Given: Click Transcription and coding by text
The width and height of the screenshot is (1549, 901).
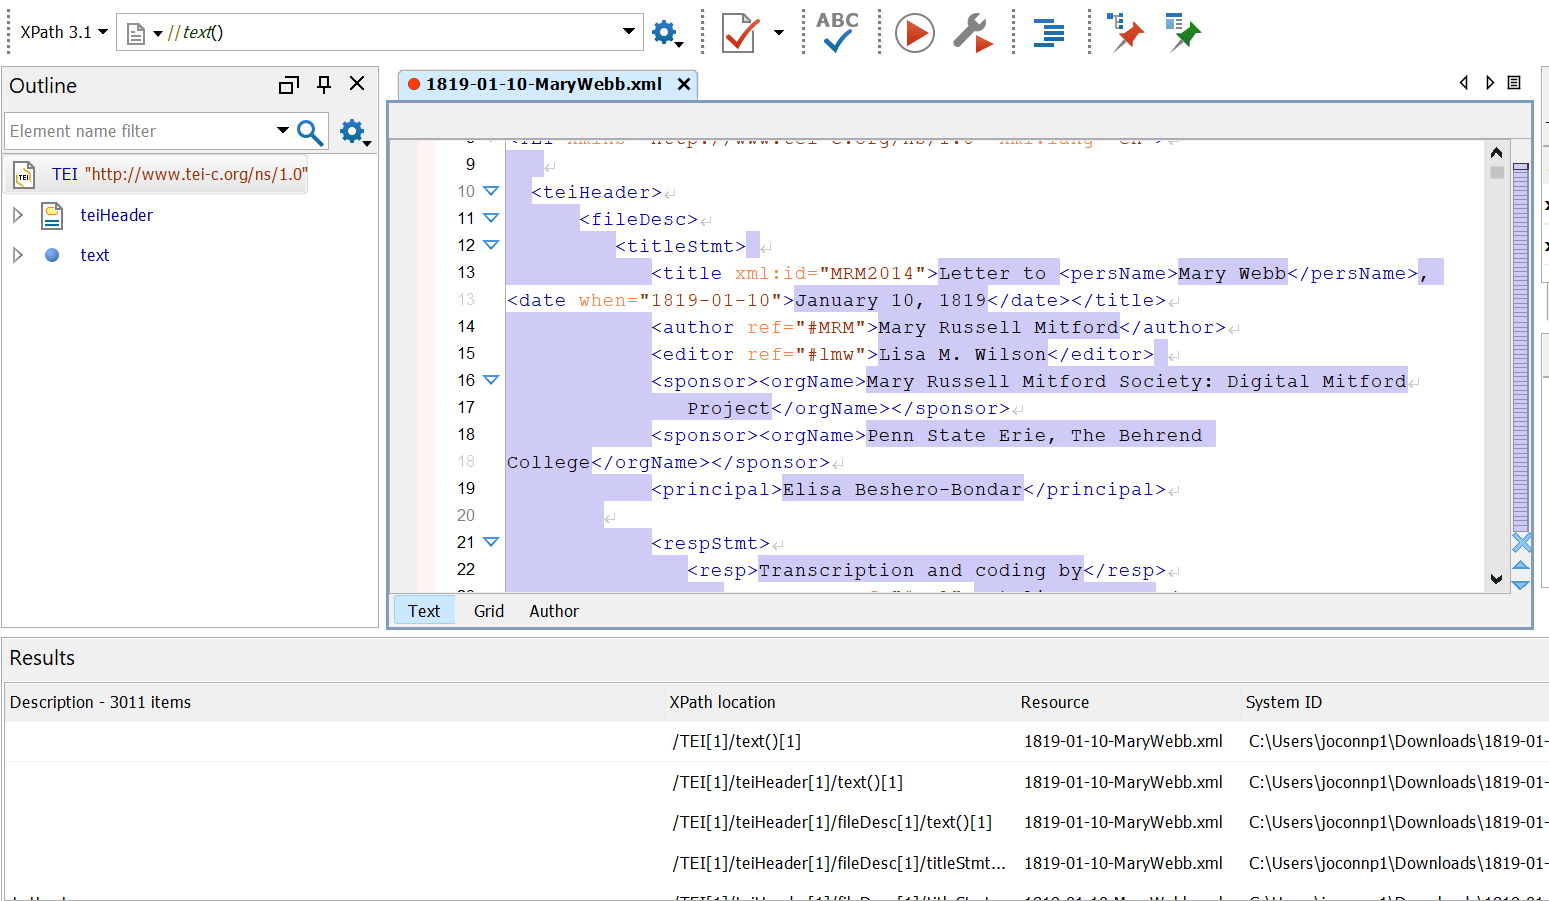Looking at the screenshot, I should [920, 570].
